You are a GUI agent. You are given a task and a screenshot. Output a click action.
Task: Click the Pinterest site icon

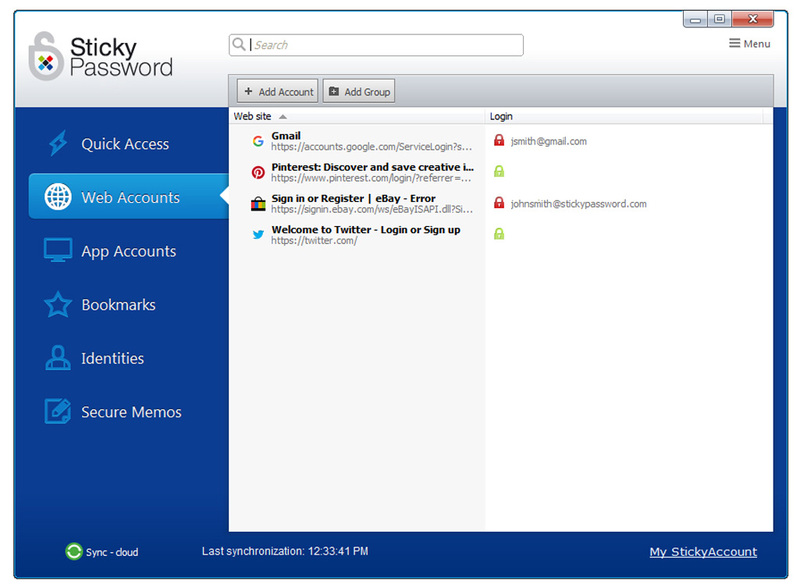pyautogui.click(x=258, y=173)
